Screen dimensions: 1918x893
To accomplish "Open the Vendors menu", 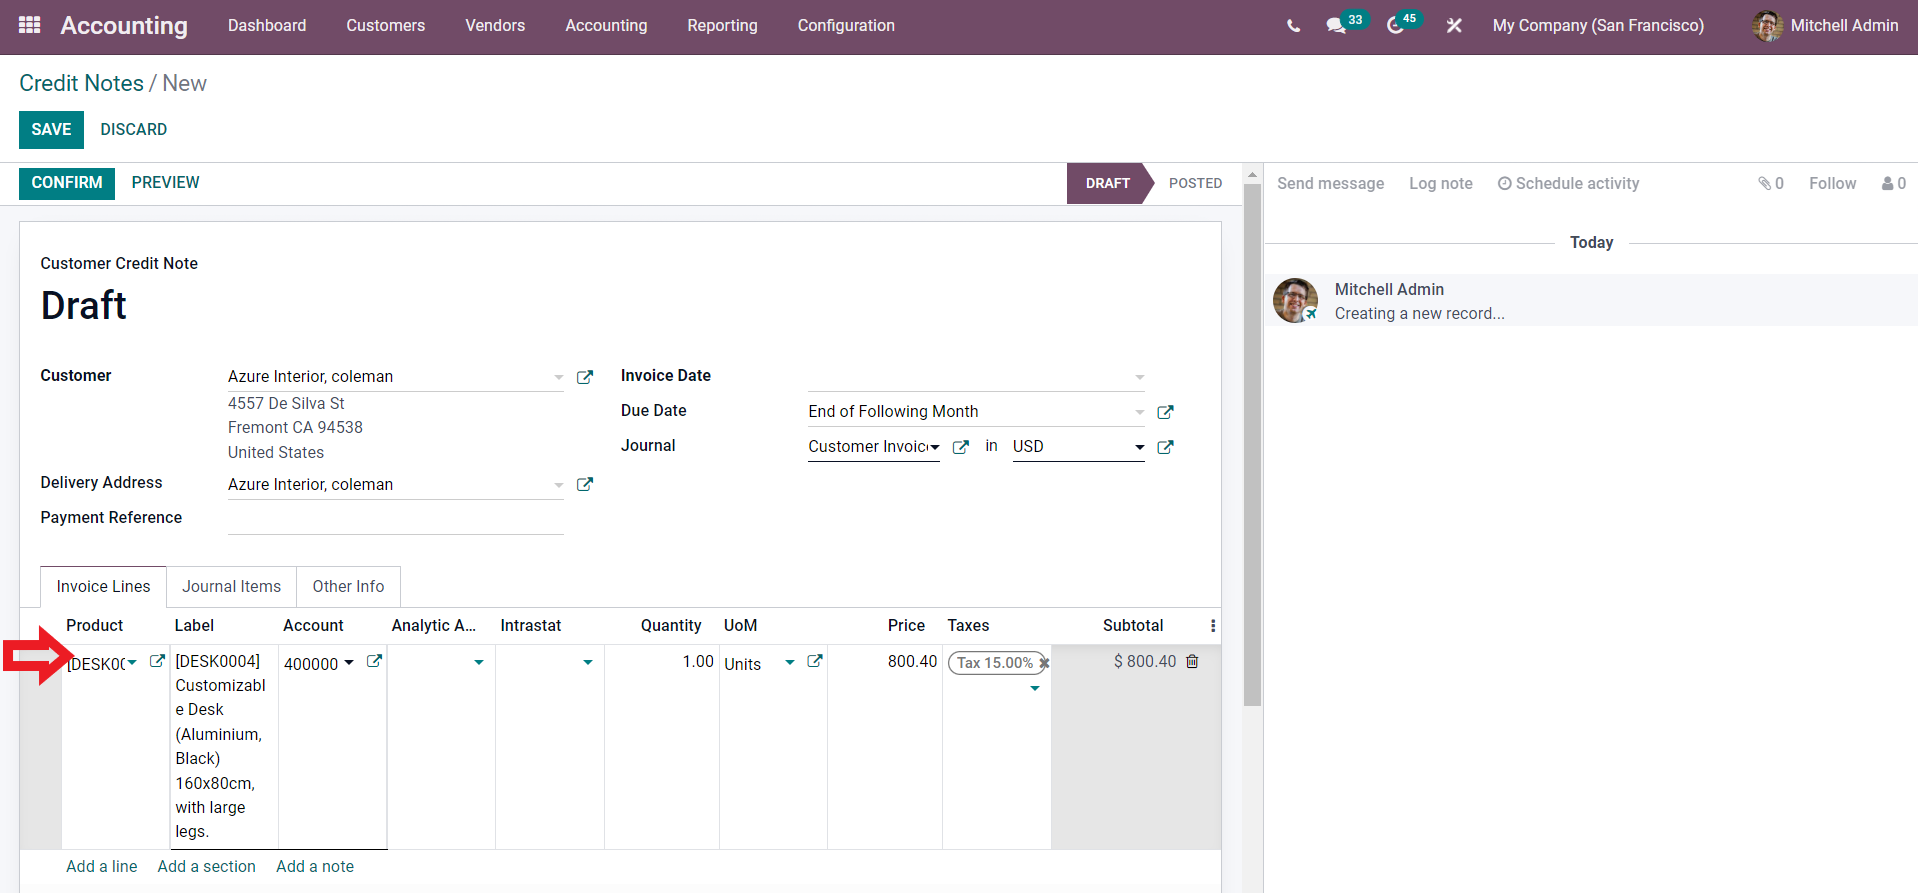I will click(x=495, y=26).
